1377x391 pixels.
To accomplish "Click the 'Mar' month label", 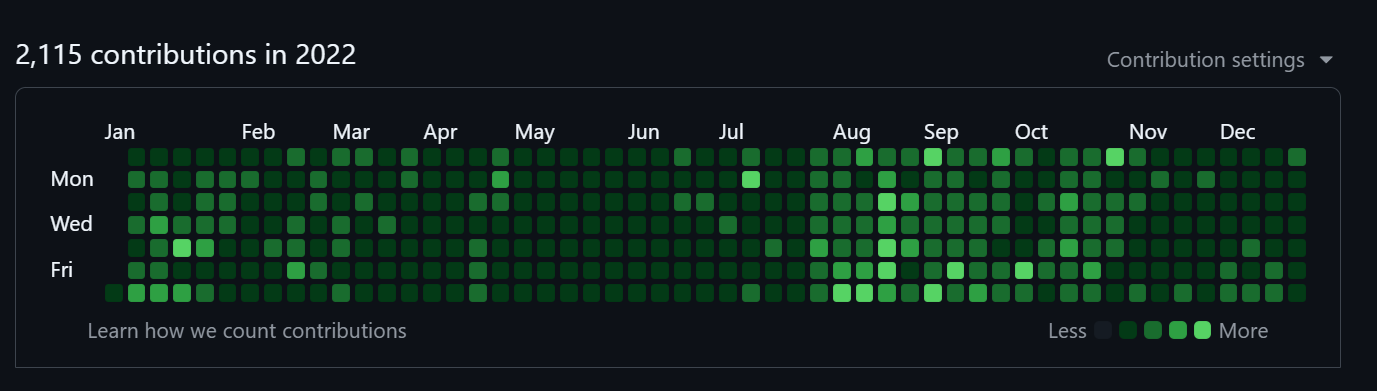I will click(x=351, y=132).
